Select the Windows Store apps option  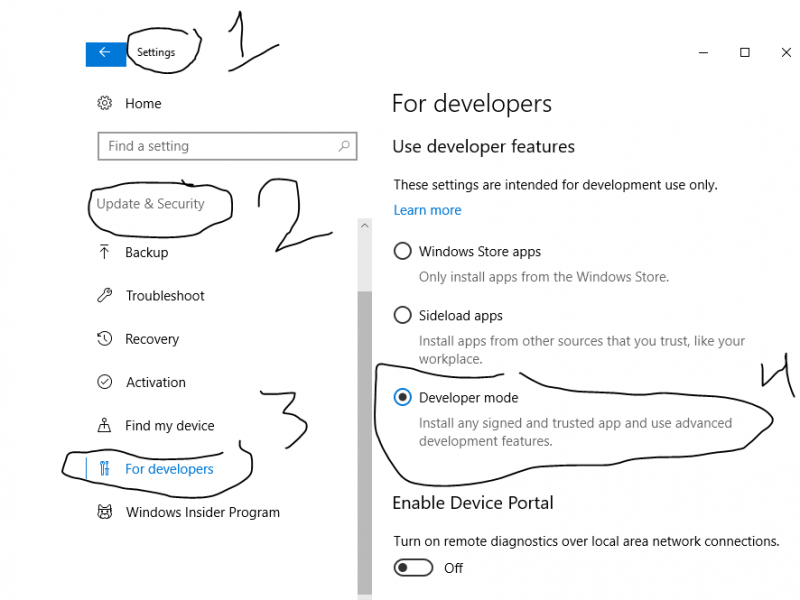coord(402,251)
